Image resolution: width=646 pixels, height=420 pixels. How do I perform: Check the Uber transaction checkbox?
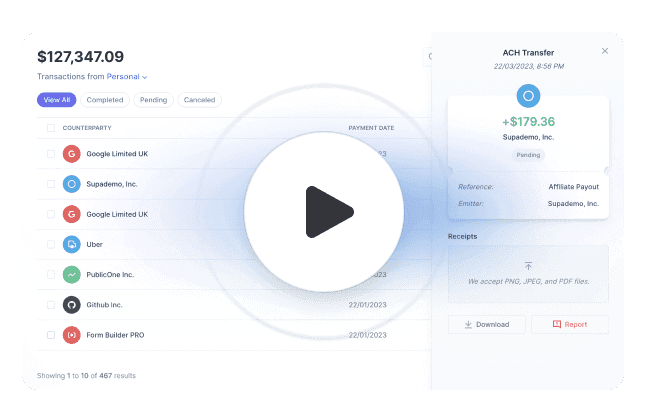tap(51, 244)
